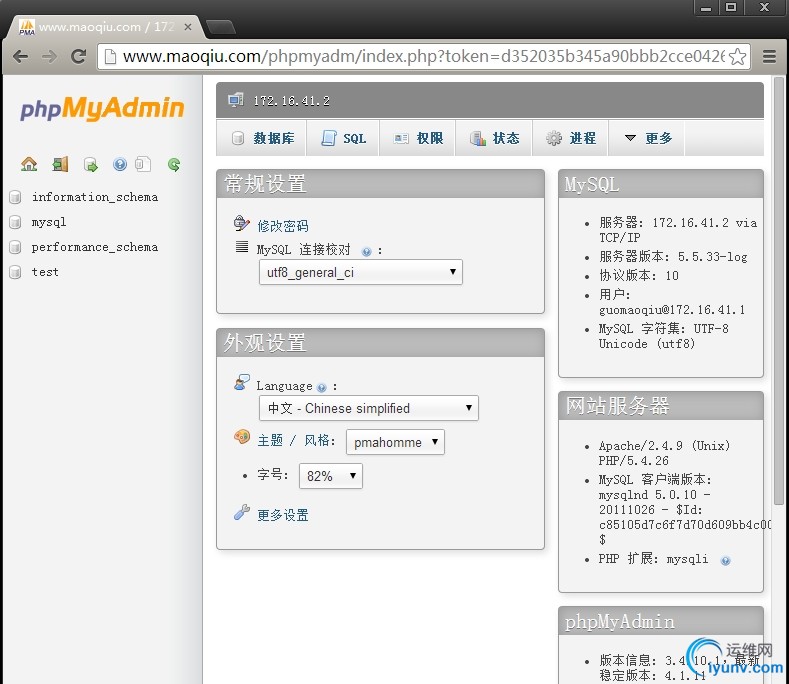Click the server icon next to 172.16.41.2
Image resolution: width=789 pixels, height=684 pixels.
(x=235, y=100)
